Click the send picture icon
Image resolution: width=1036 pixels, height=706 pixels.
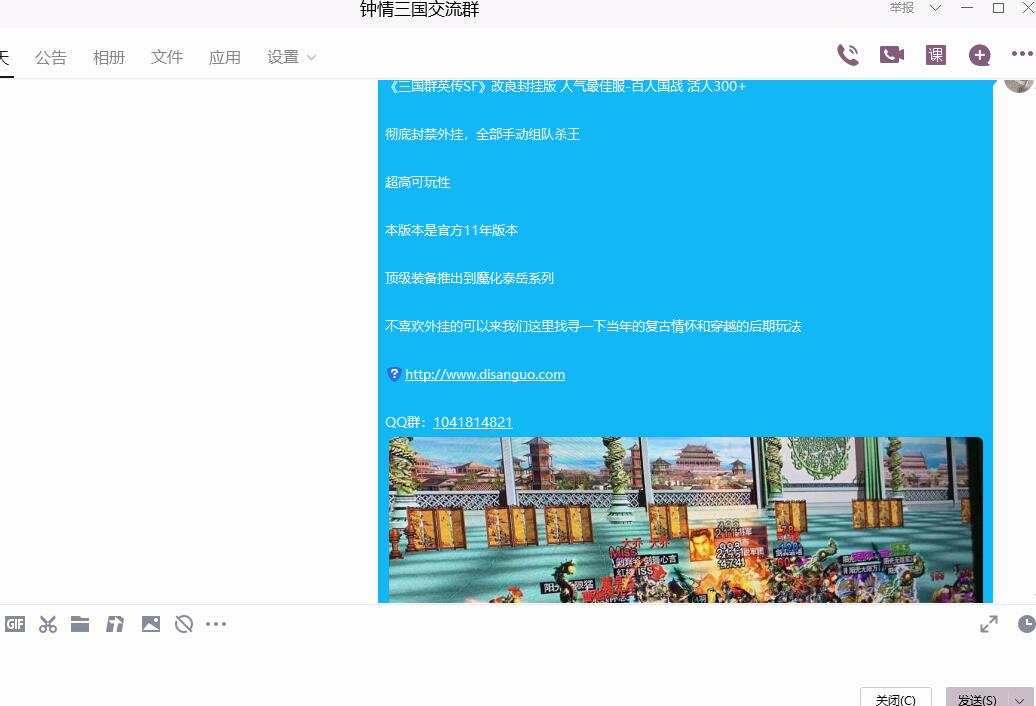click(151, 624)
